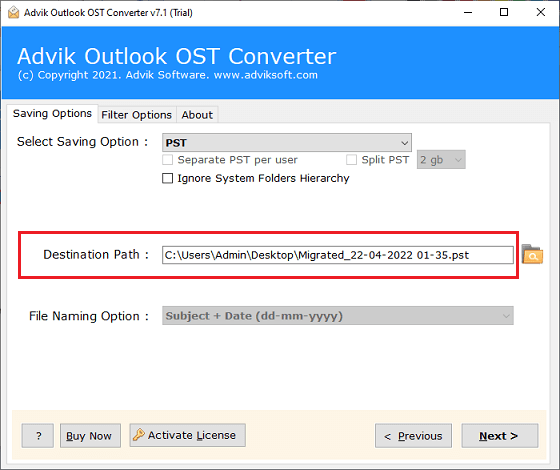This screenshot has width=560, height=470.
Task: Close the Advik OST Converter window
Action: pos(541,12)
